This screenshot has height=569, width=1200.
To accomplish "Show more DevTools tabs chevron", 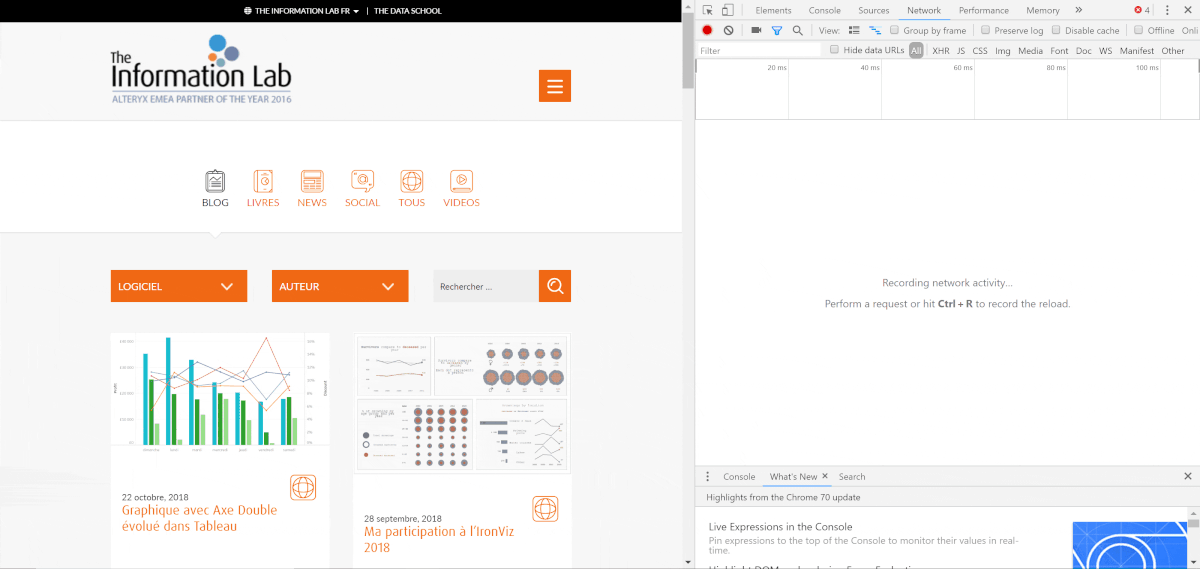I will (x=1078, y=10).
